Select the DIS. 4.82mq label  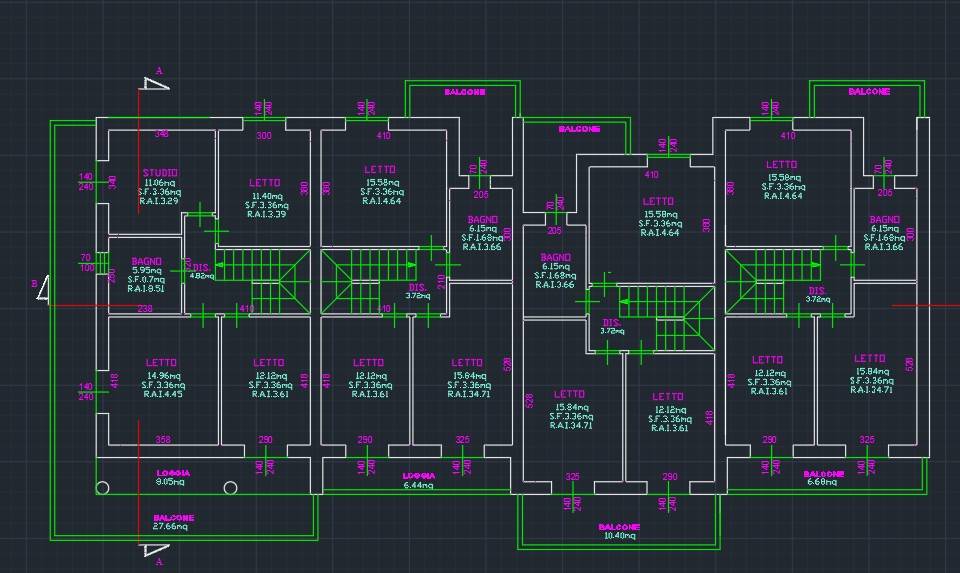pyautogui.click(x=200, y=271)
